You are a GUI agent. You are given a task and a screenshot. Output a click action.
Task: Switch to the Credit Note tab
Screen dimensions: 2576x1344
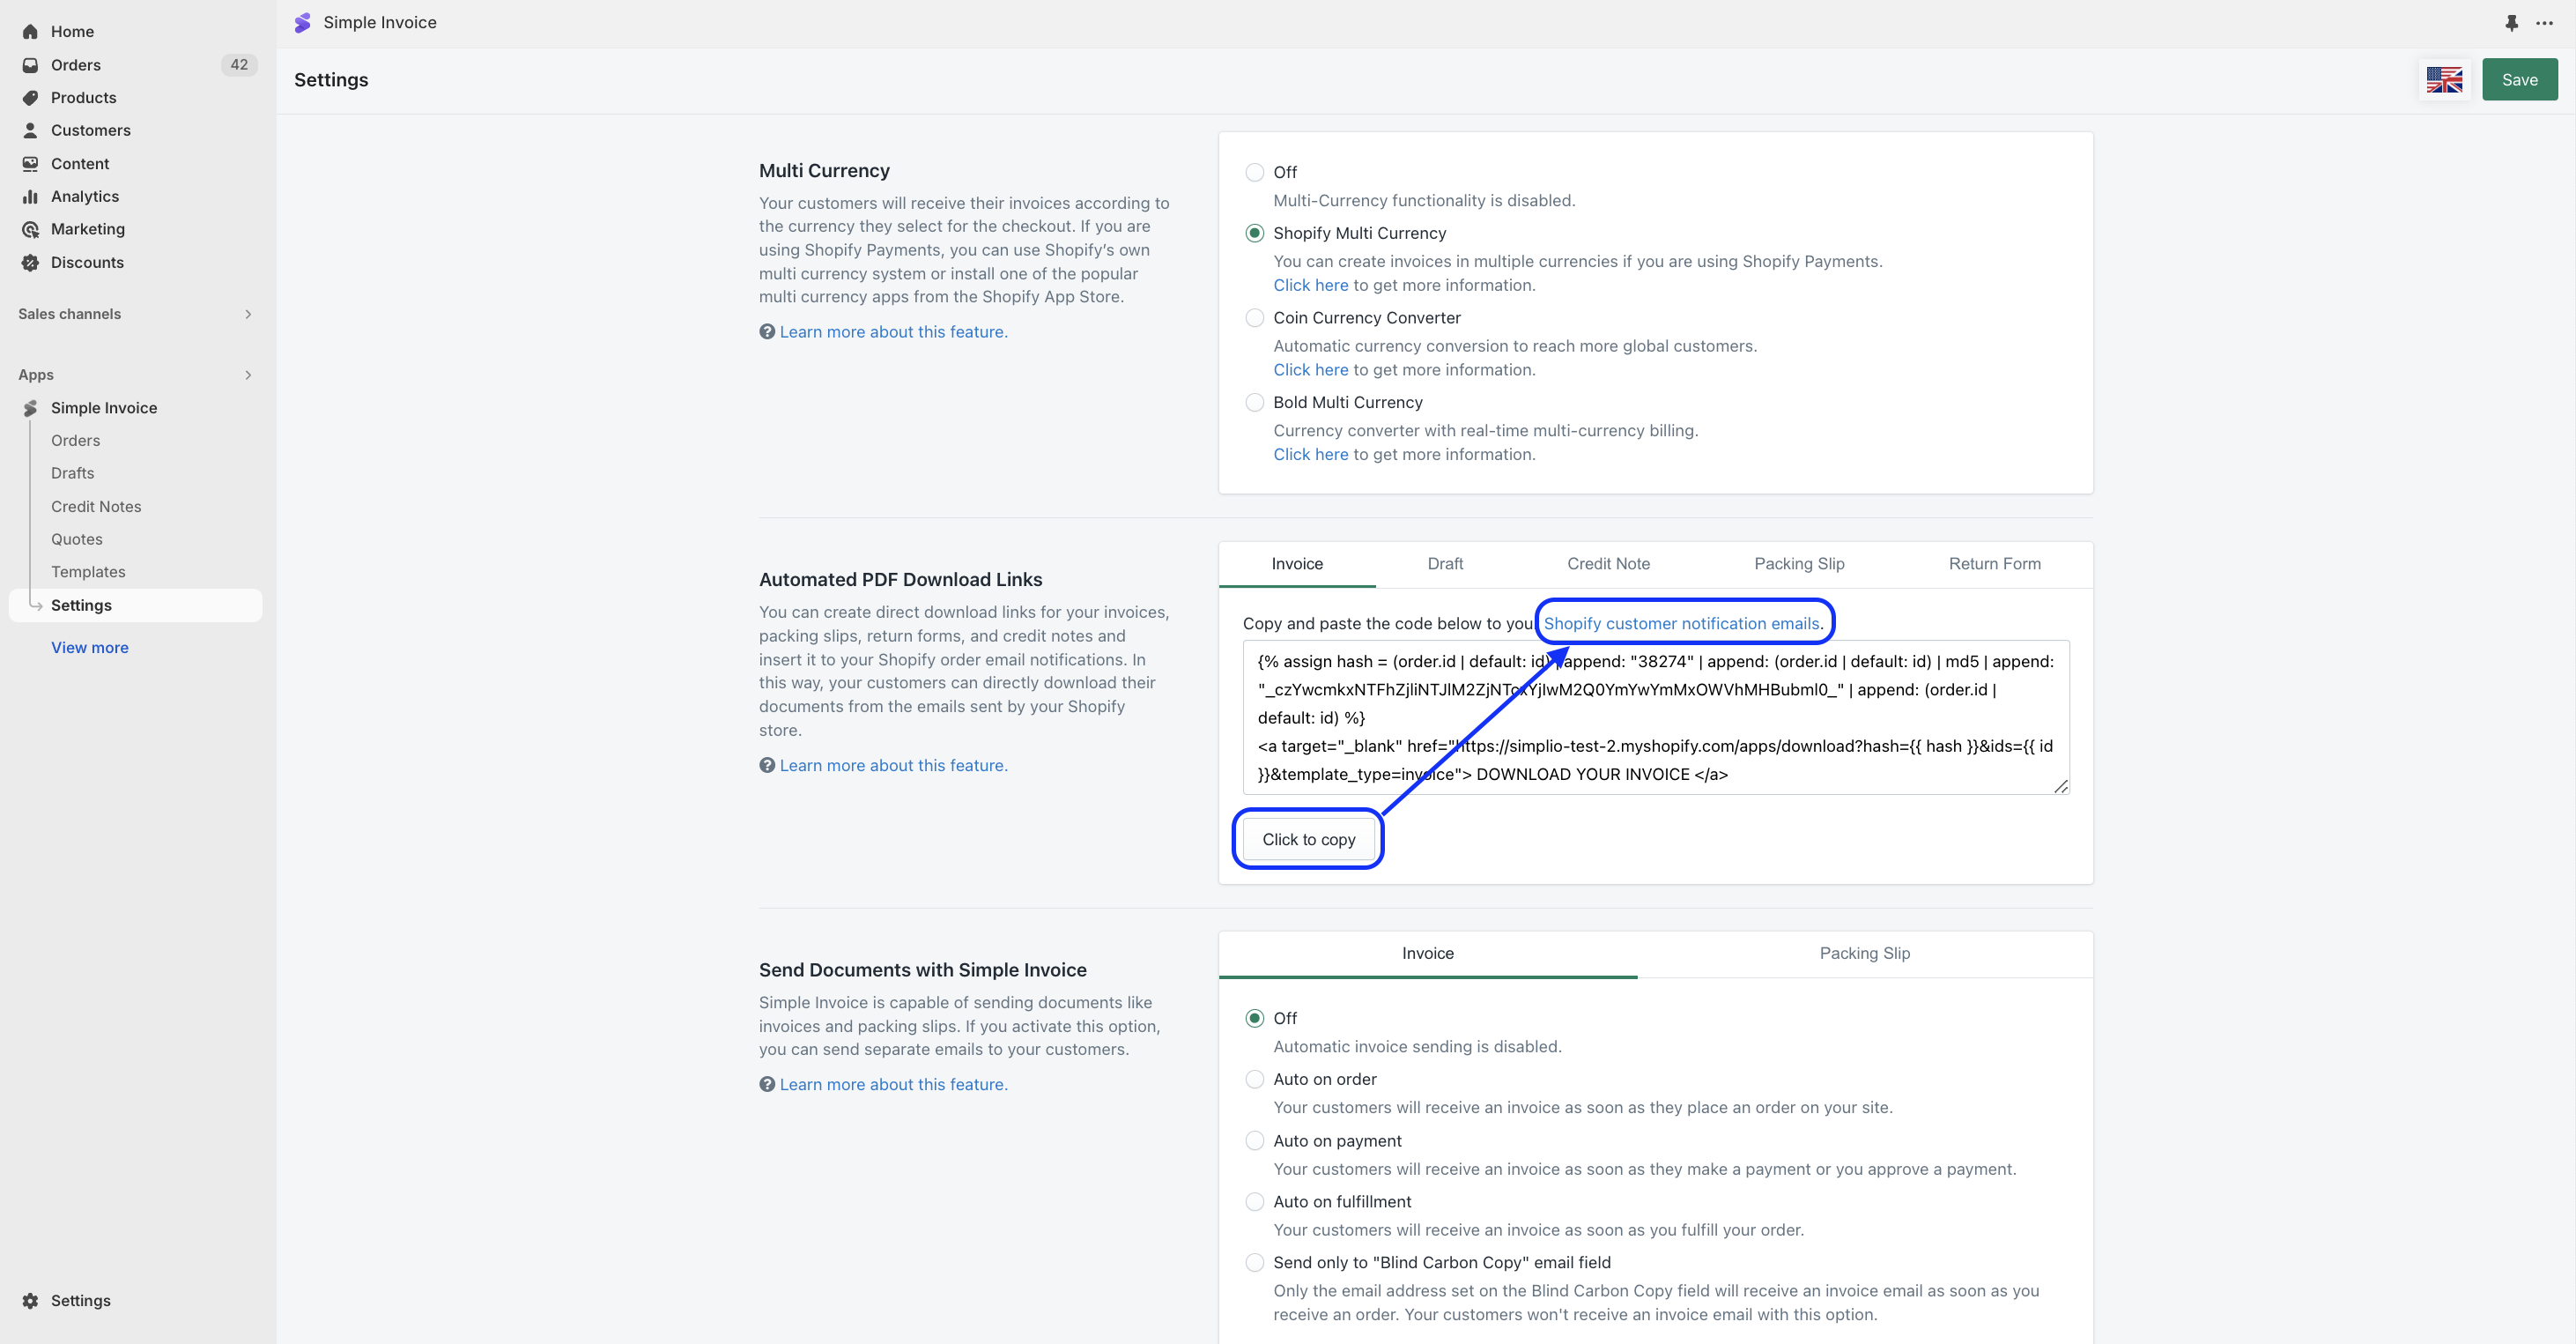click(x=1608, y=564)
